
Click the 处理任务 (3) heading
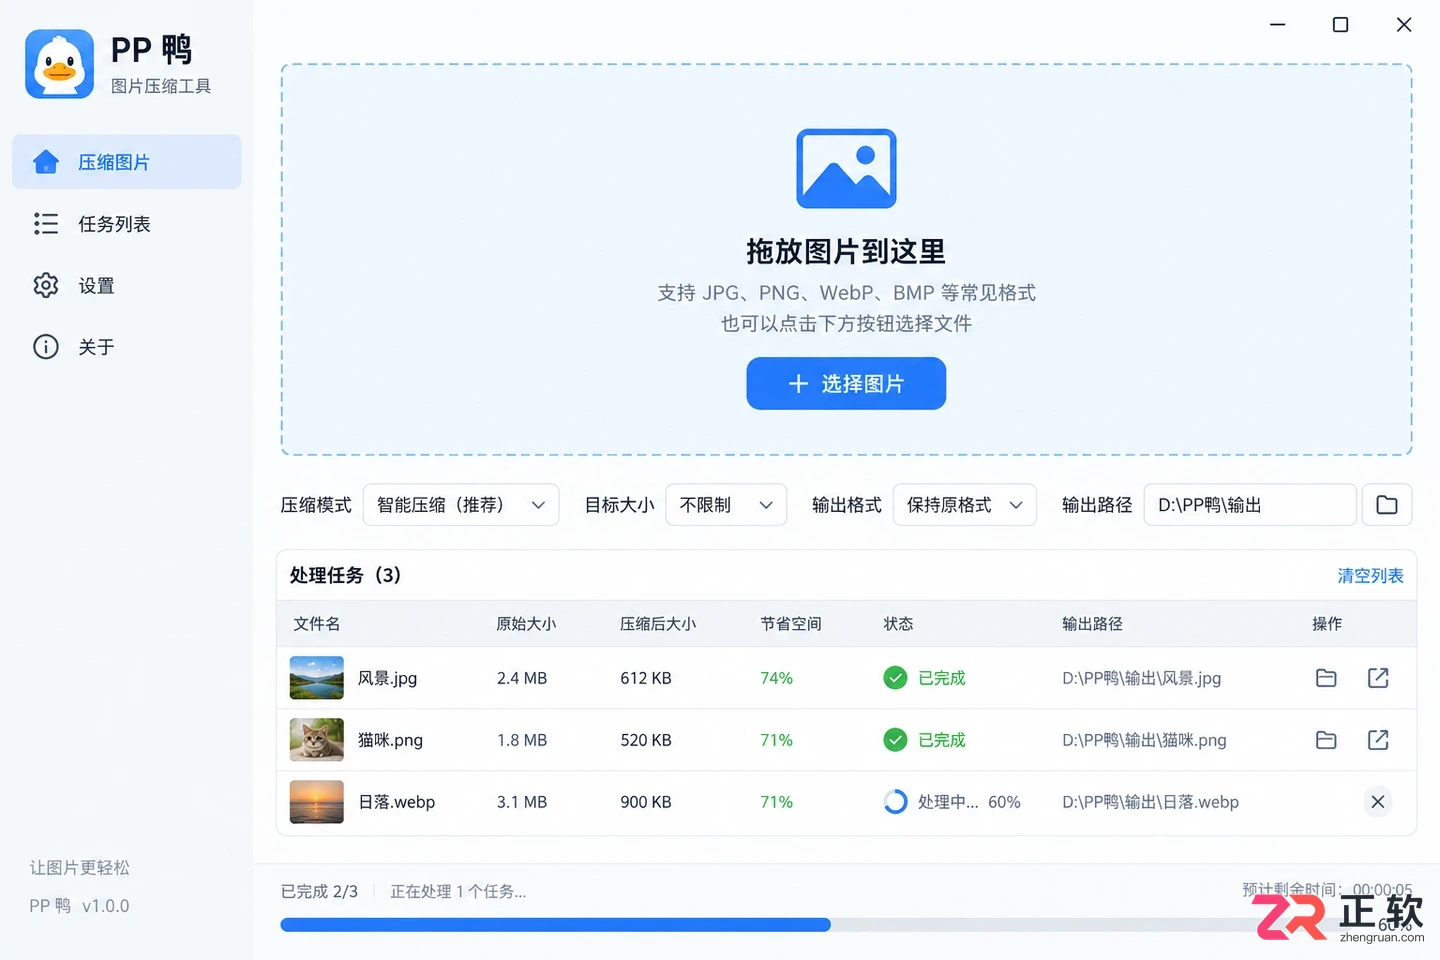345,575
